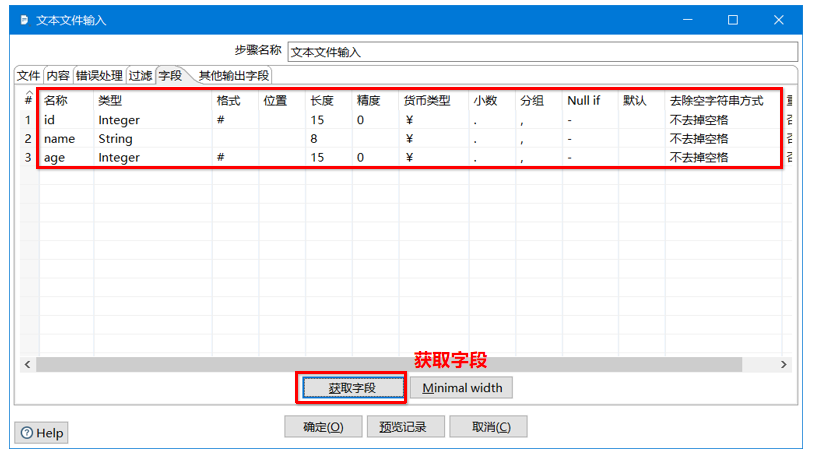Click the 小数 column header
Image resolution: width=818 pixels, height=458 pixels.
click(x=492, y=100)
